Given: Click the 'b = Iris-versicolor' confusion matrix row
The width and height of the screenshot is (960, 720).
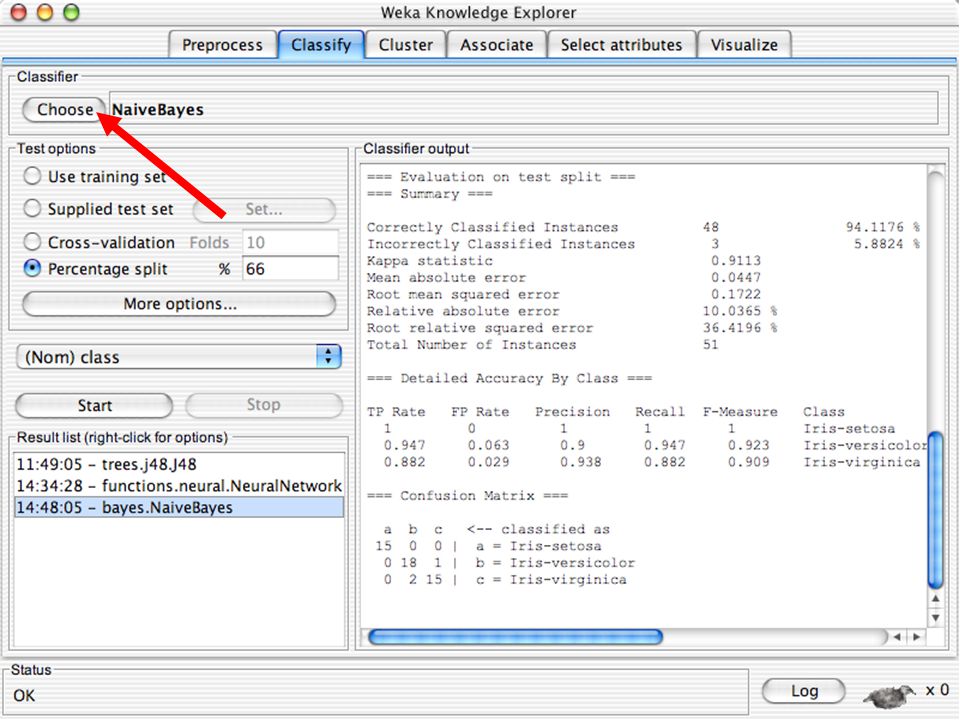Looking at the screenshot, I should point(509,563).
